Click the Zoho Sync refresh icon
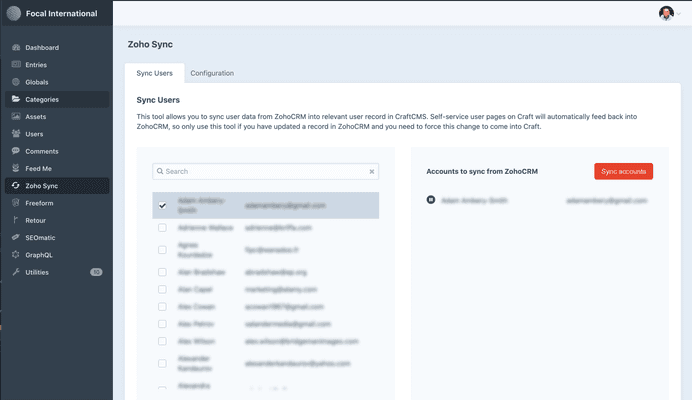The width and height of the screenshot is (692, 400). tap(16, 185)
